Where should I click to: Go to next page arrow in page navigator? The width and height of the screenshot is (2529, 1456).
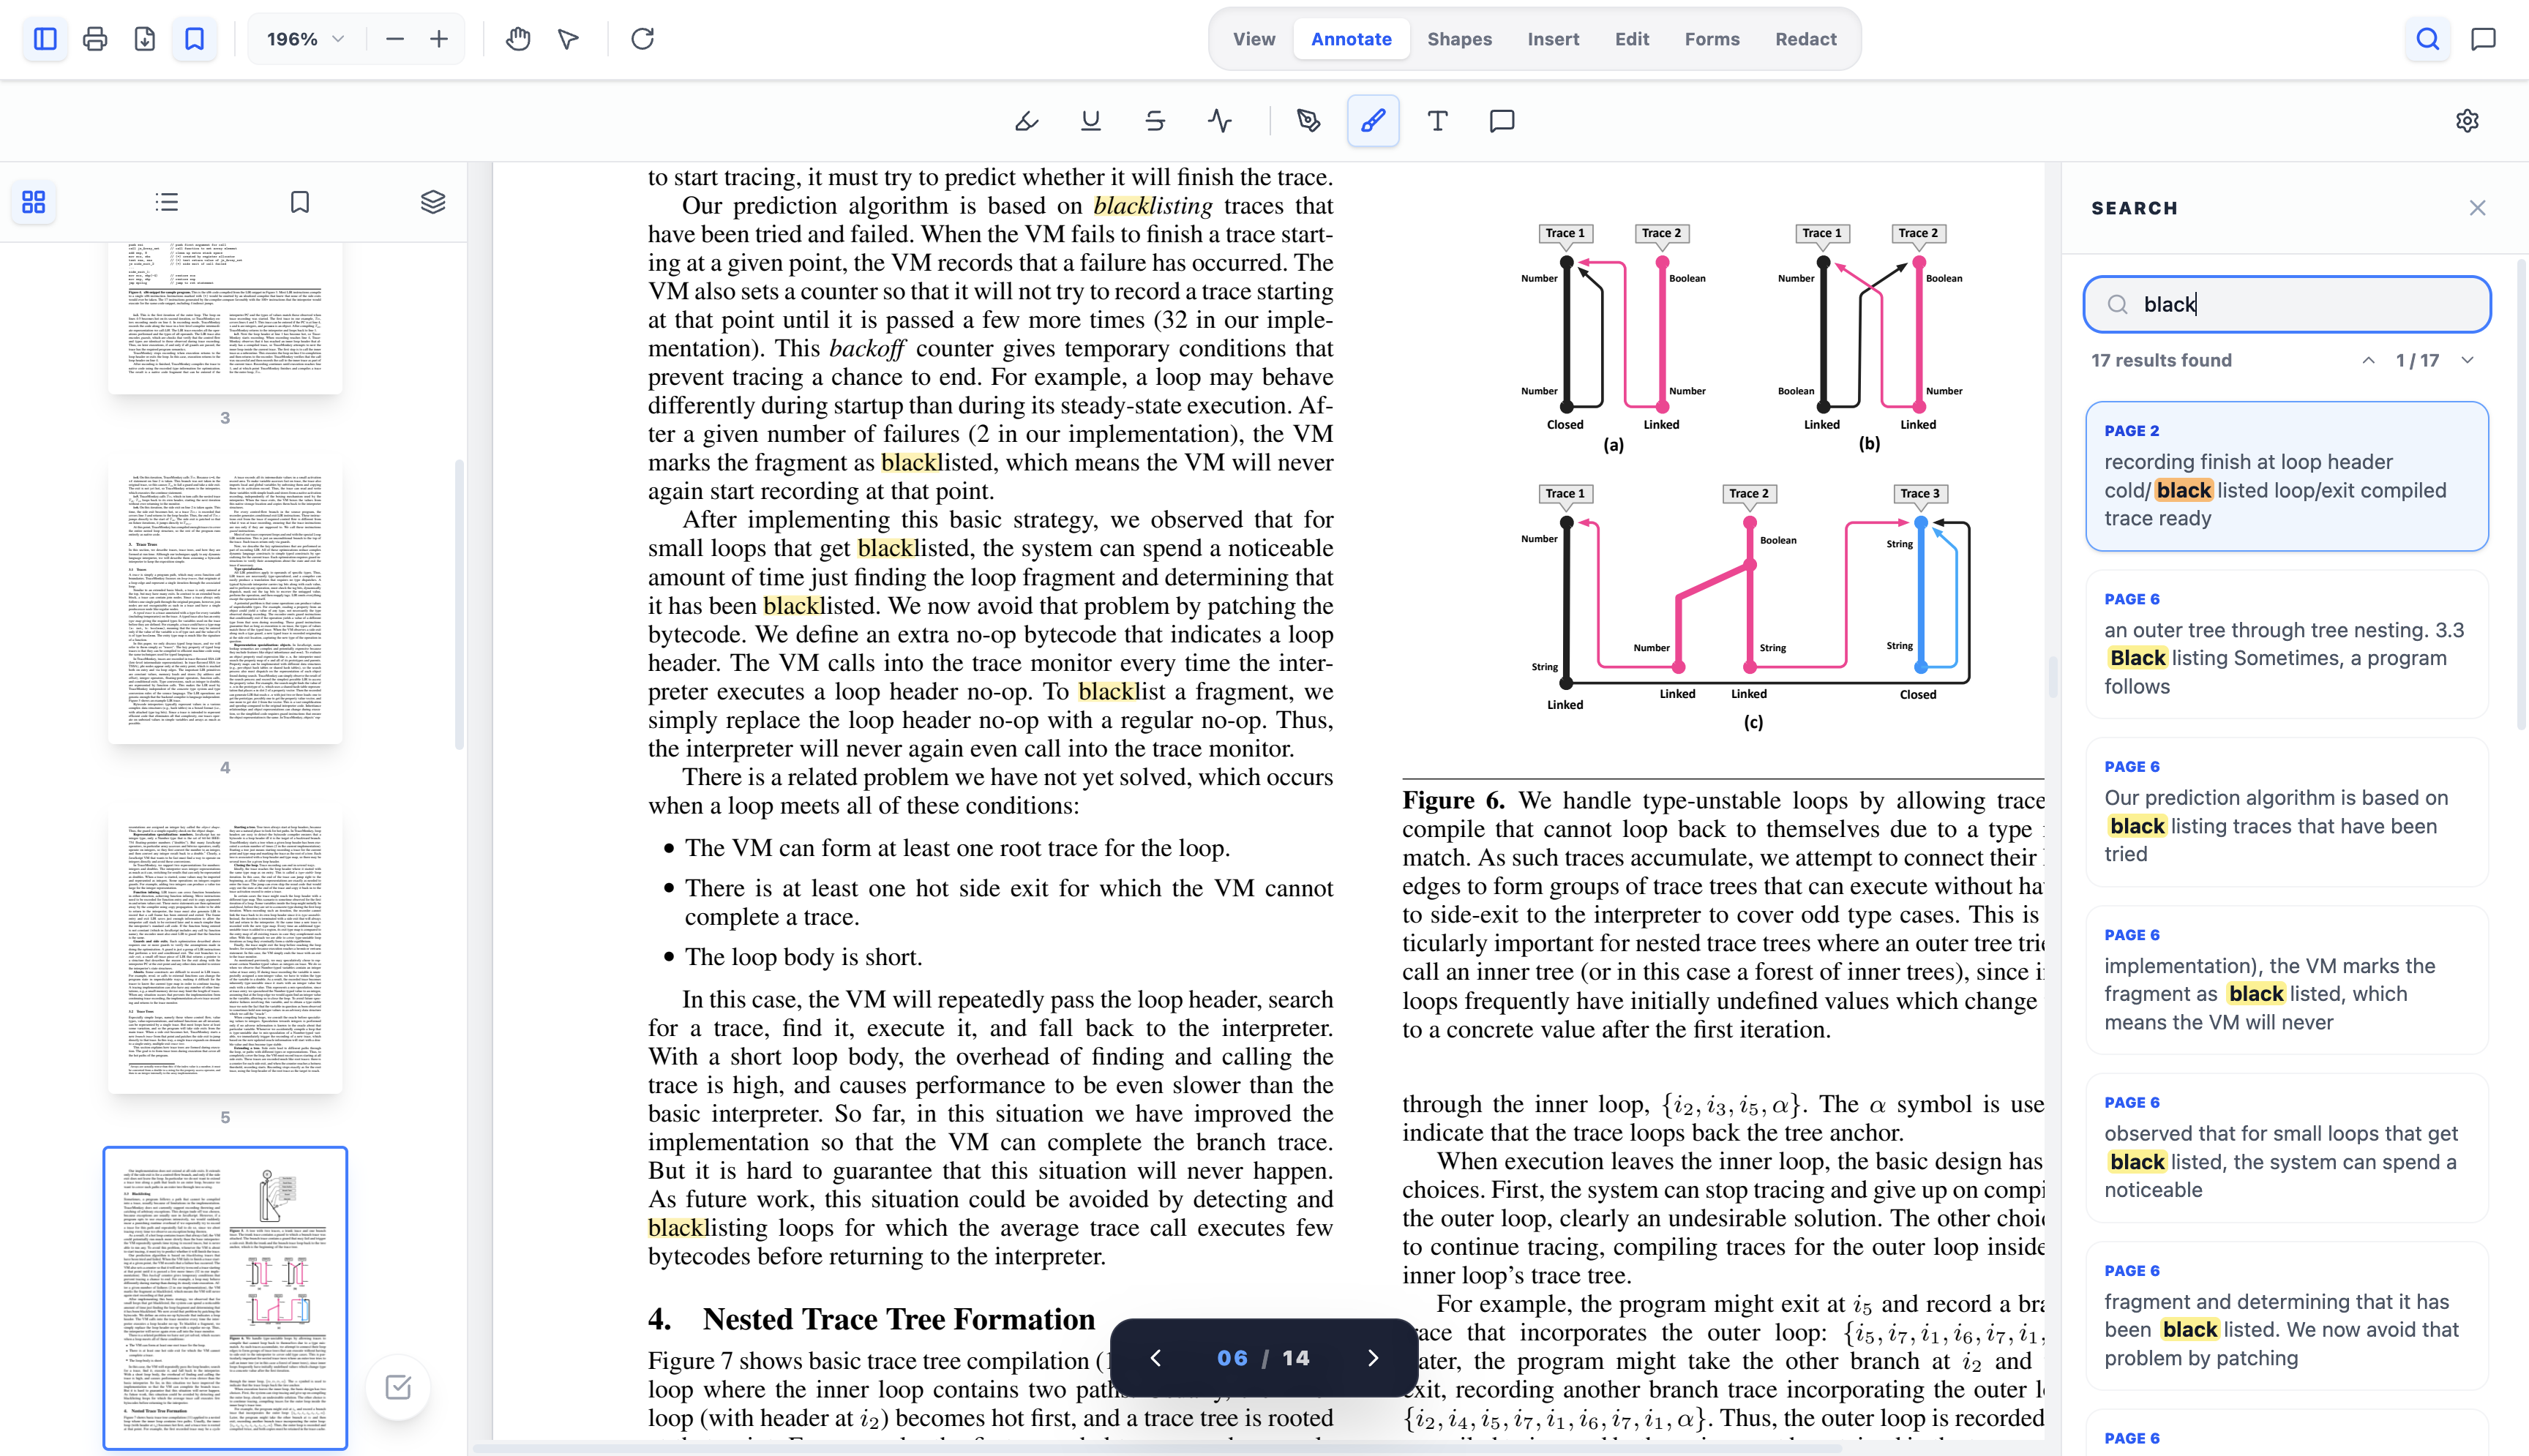point(1373,1358)
